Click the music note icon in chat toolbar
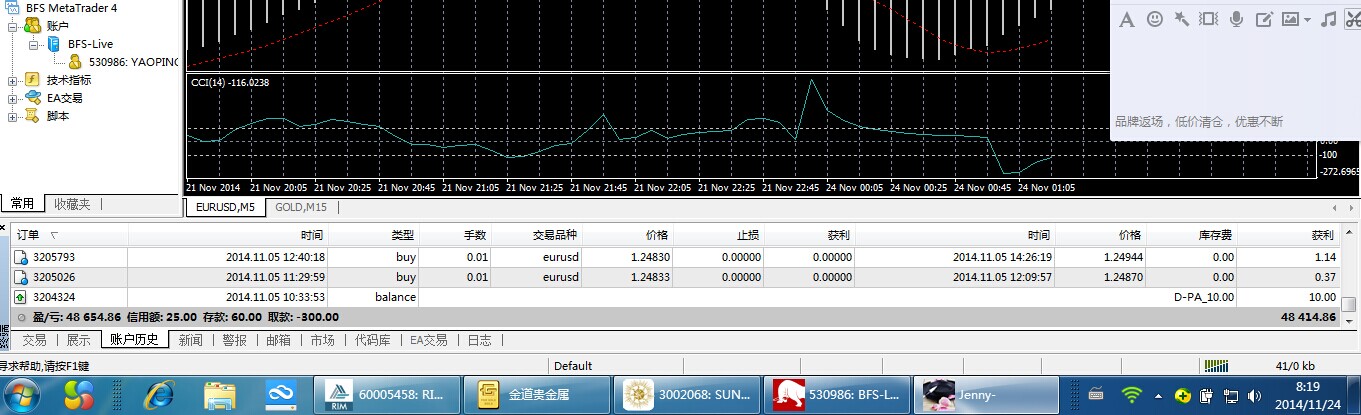 click(x=1328, y=19)
